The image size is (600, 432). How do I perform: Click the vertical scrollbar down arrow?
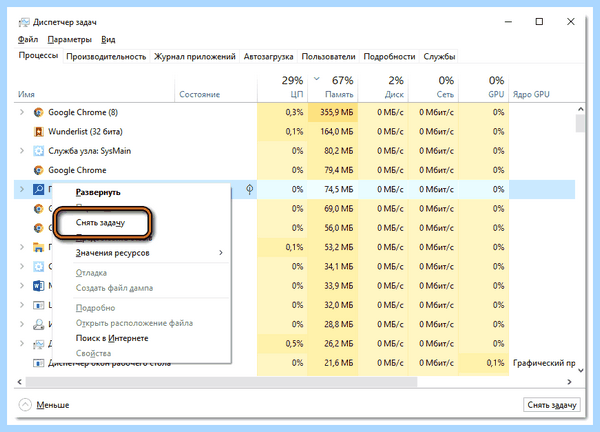coord(580,370)
